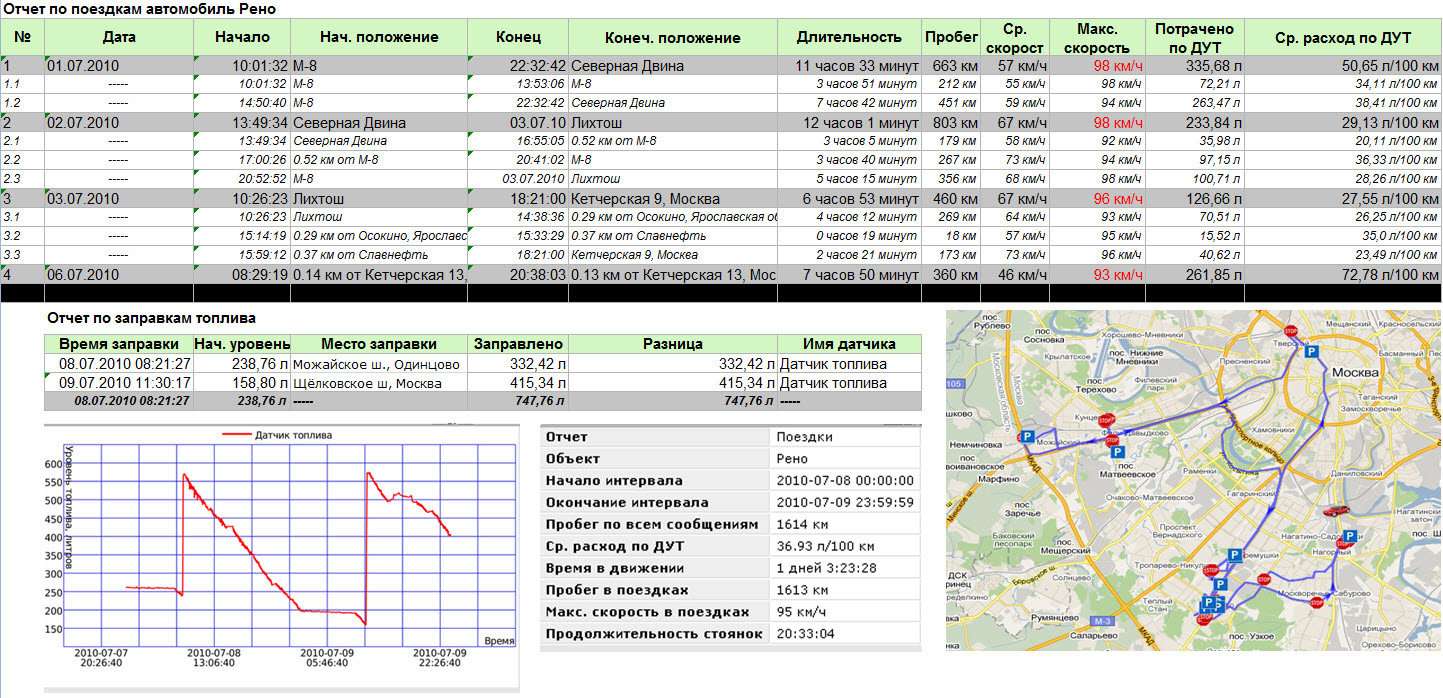This screenshot has height=698, width=1443.
Task: Select the Макс. скорость column header
Action: tap(1097, 38)
